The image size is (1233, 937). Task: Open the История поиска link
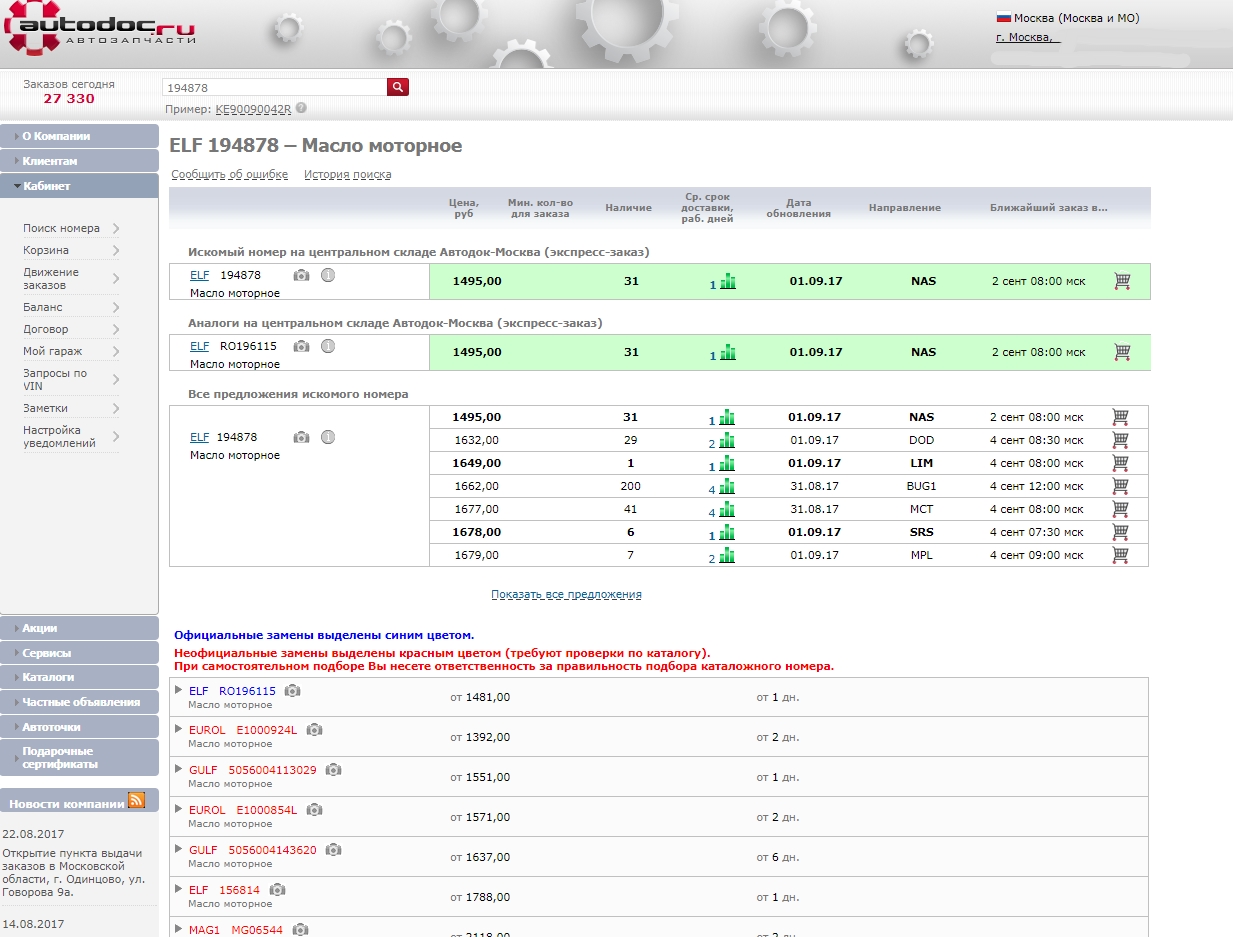point(347,175)
